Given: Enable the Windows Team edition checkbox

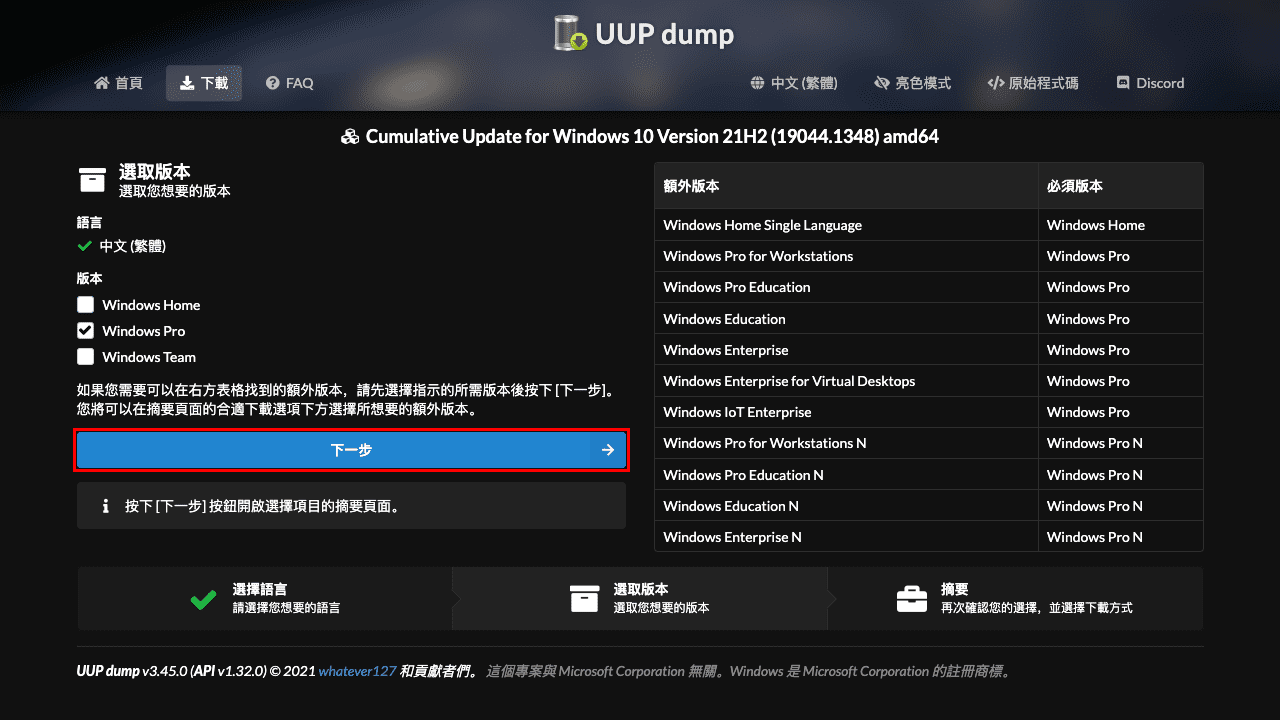Looking at the screenshot, I should pos(85,357).
